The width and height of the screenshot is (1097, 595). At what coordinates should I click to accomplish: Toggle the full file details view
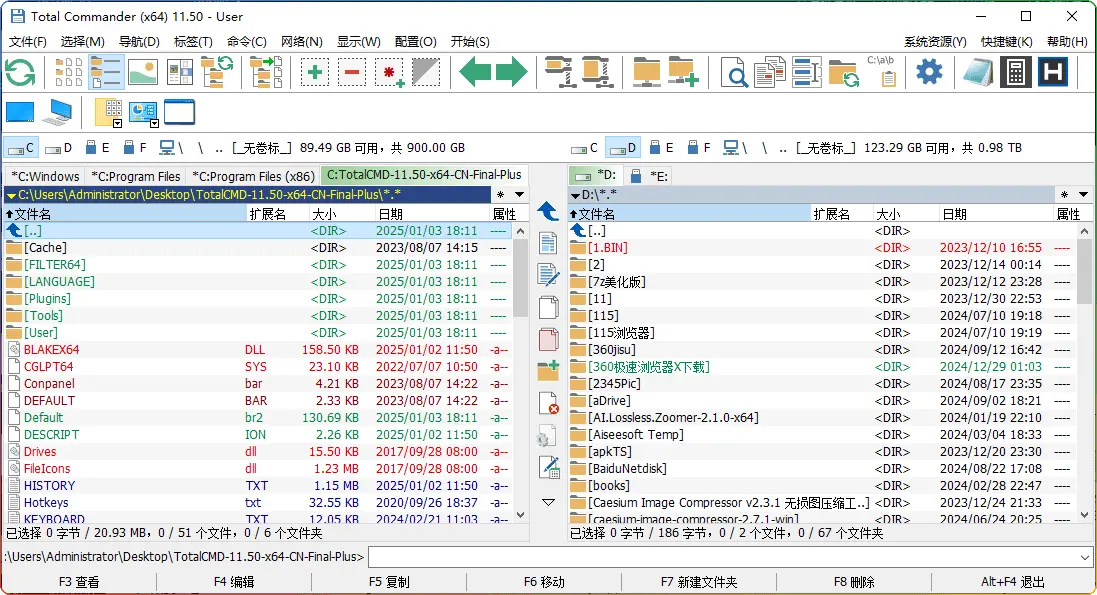pos(106,72)
